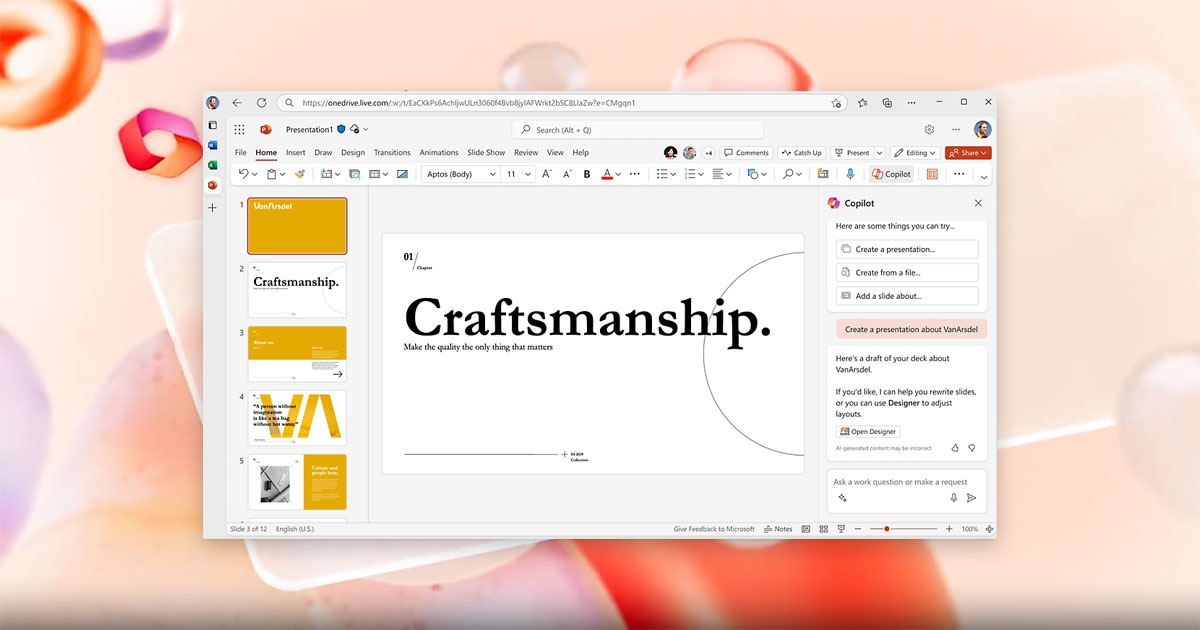Open the numbered list dropdown
Screen dimensions: 1200x630
click(x=702, y=174)
